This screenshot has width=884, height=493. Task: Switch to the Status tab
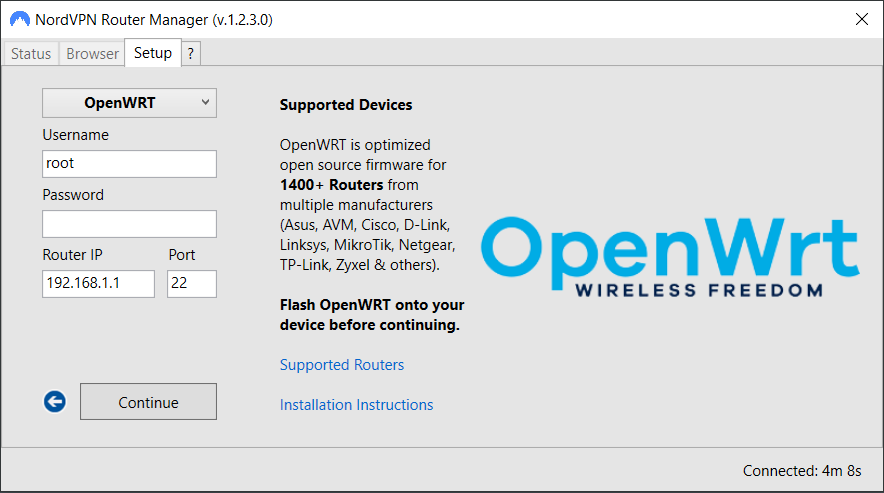31,54
